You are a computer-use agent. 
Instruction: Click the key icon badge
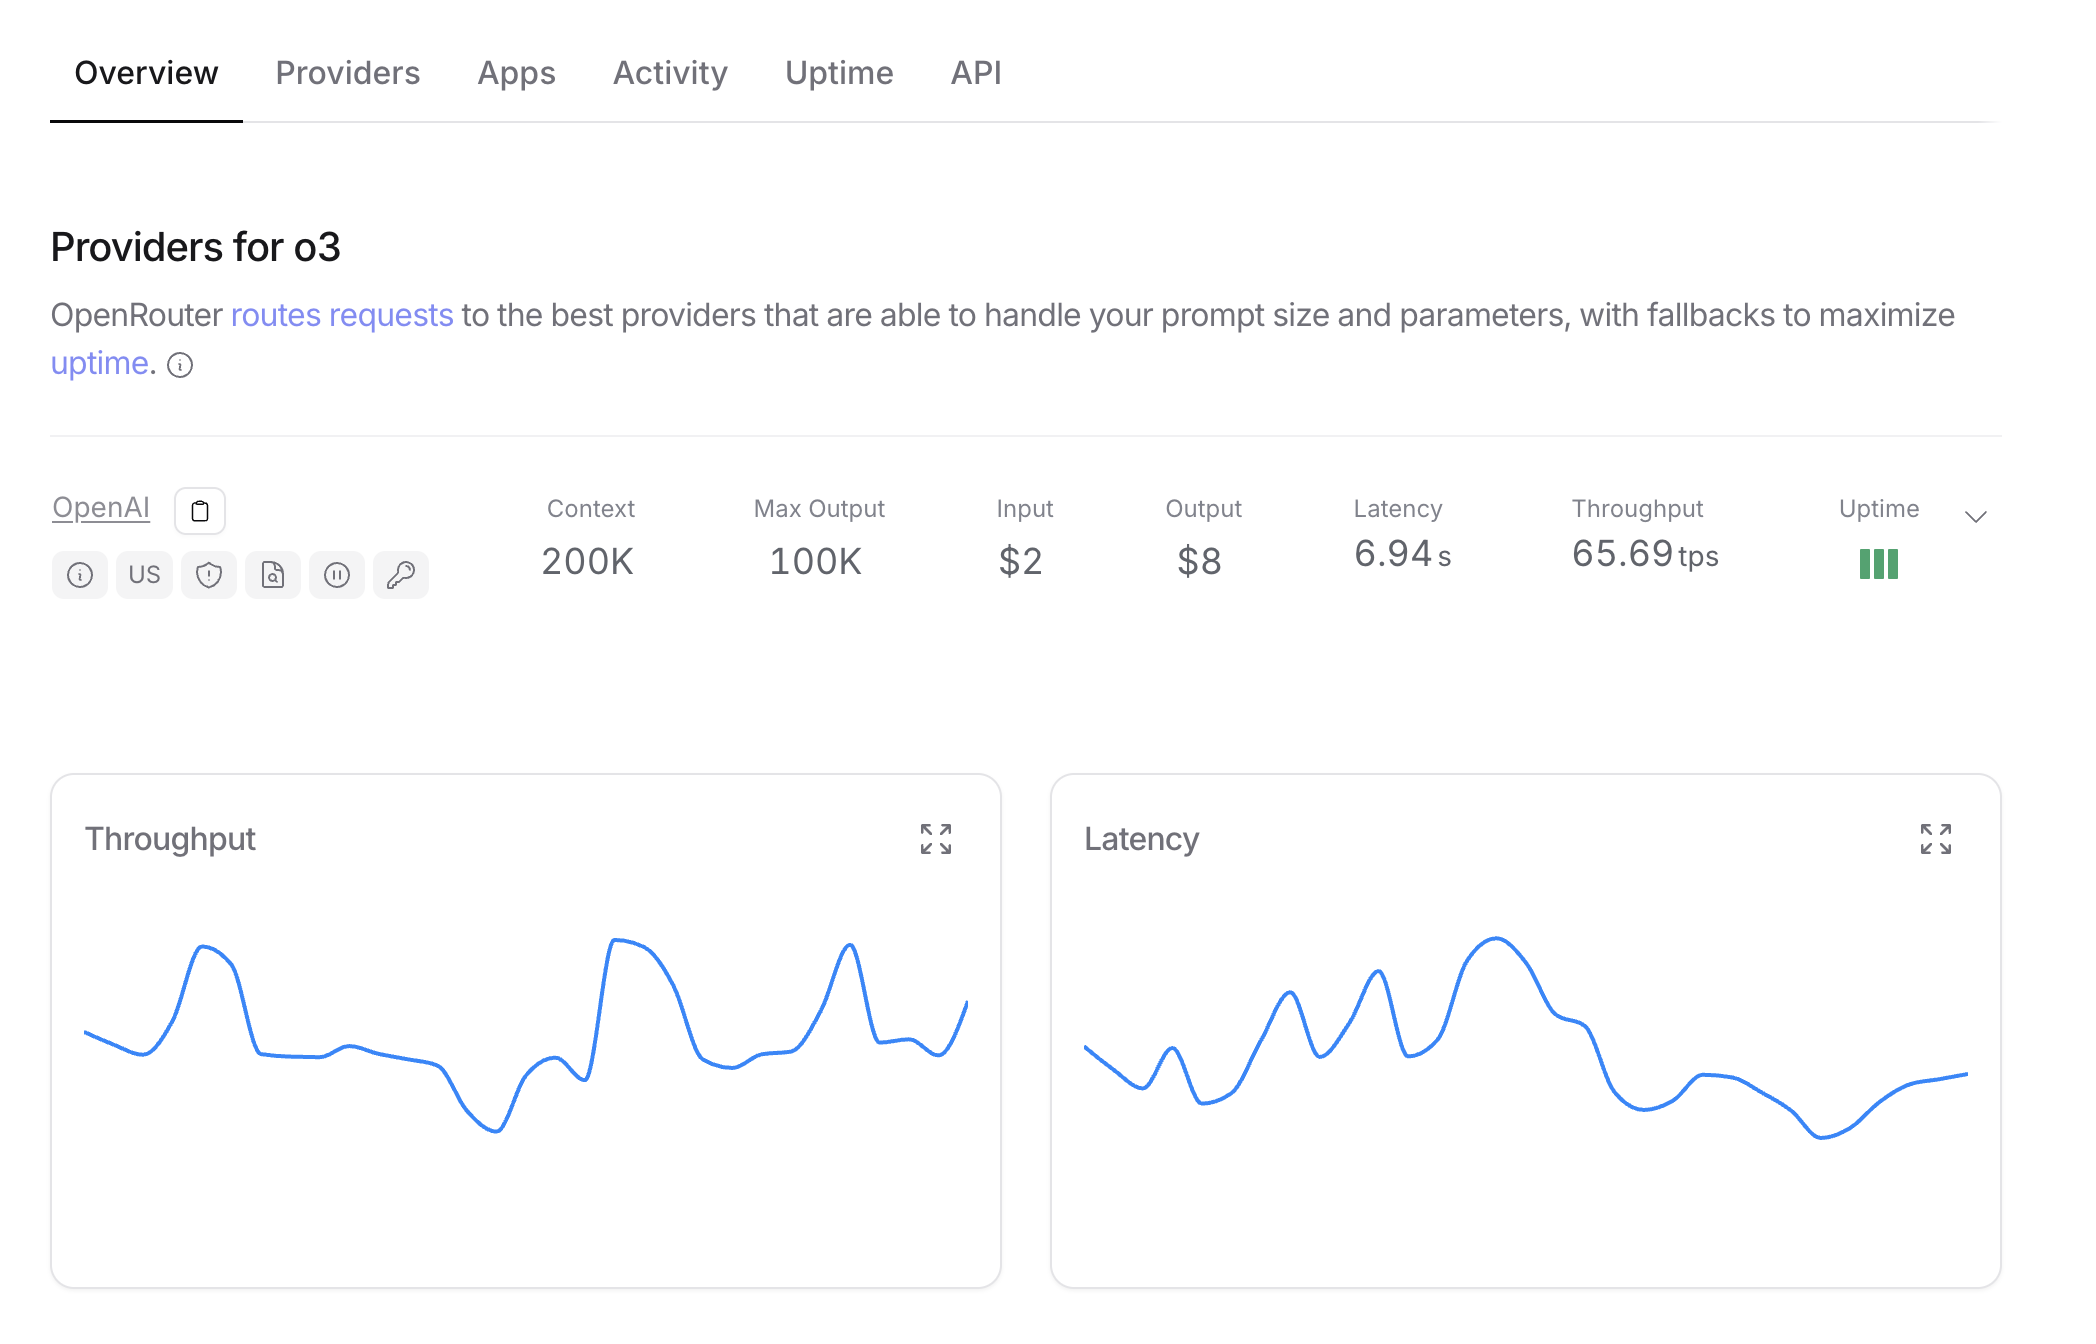pos(401,575)
